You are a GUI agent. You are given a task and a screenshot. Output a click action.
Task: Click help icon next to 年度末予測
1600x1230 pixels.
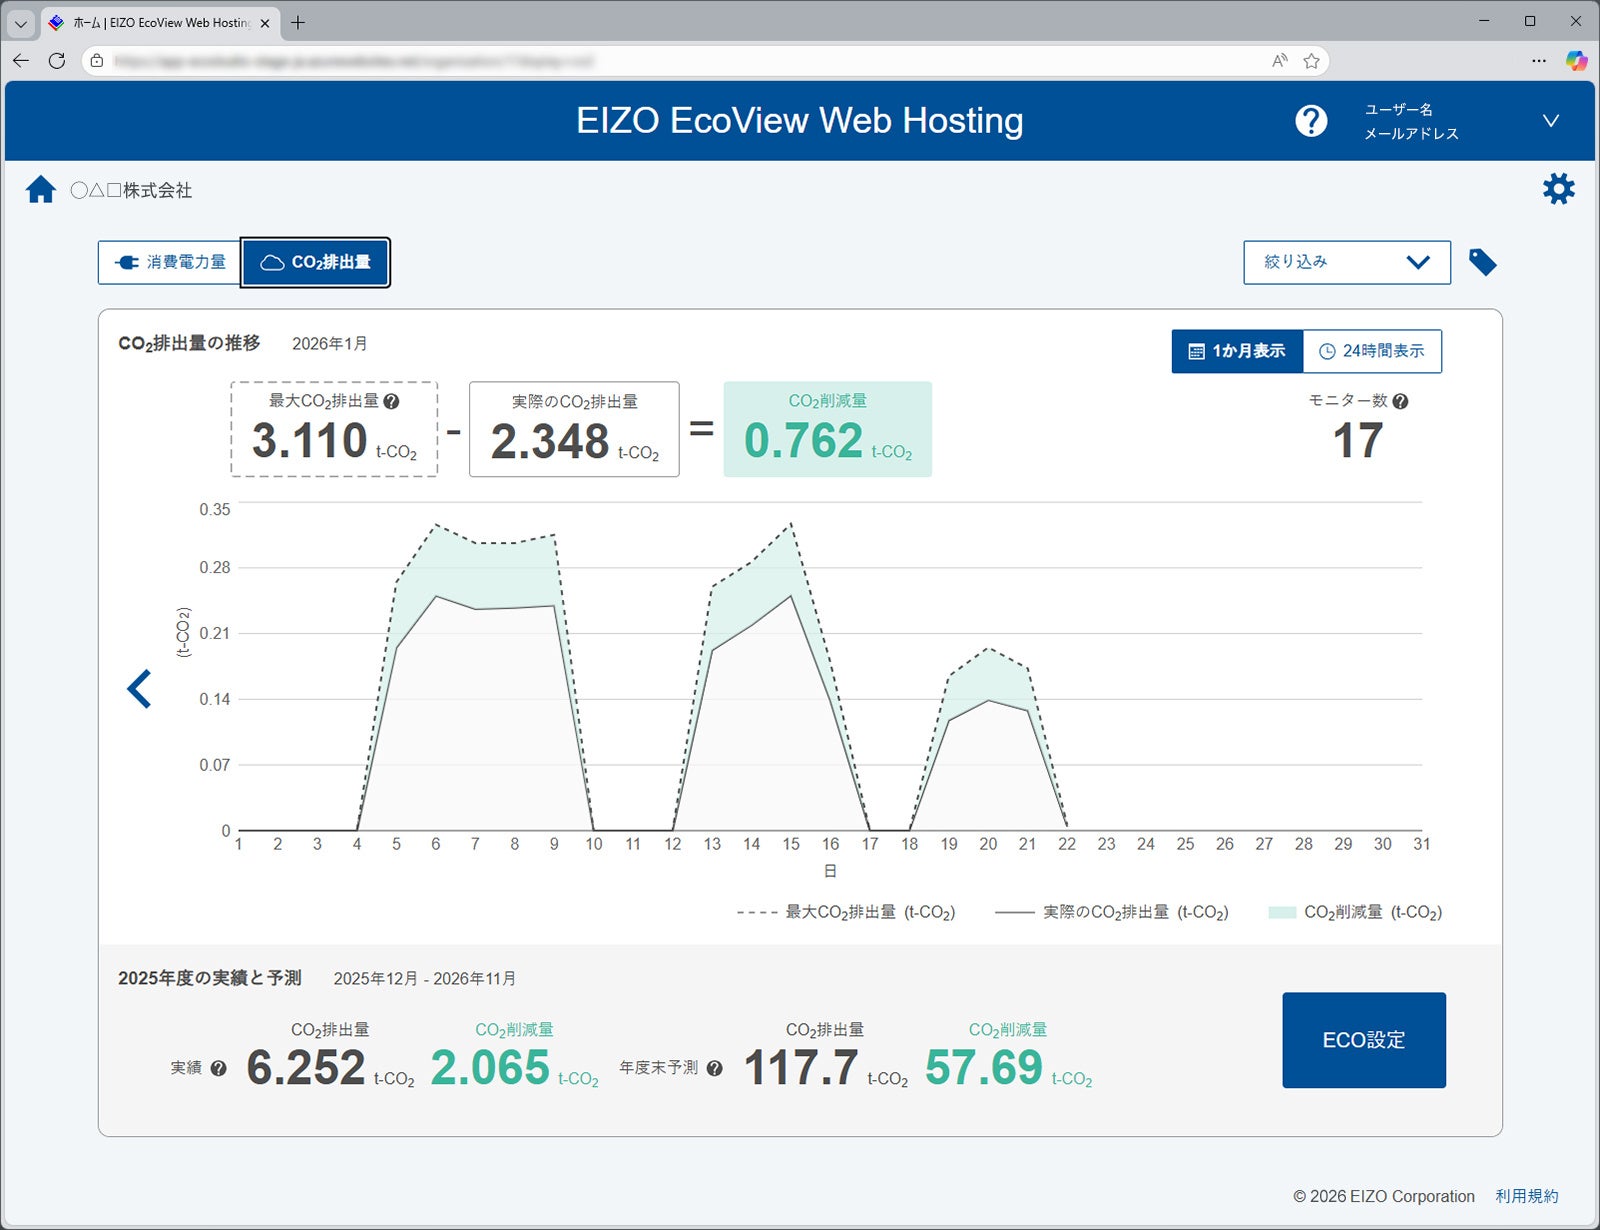pos(714,1068)
